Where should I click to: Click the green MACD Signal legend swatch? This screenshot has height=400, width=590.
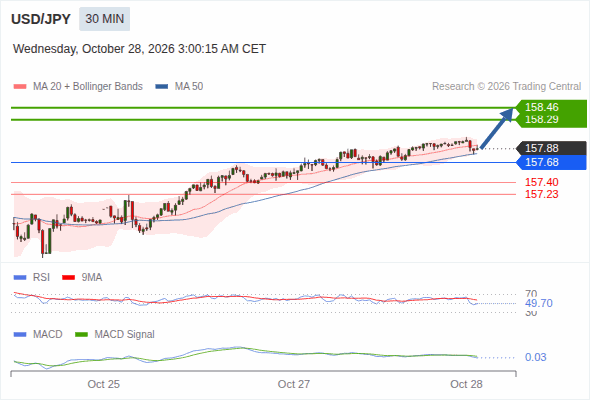81,335
